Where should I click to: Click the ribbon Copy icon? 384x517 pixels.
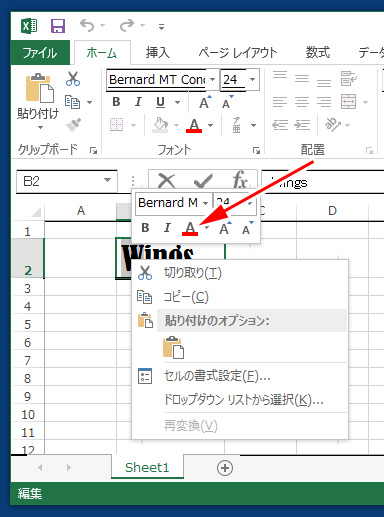click(x=73, y=102)
